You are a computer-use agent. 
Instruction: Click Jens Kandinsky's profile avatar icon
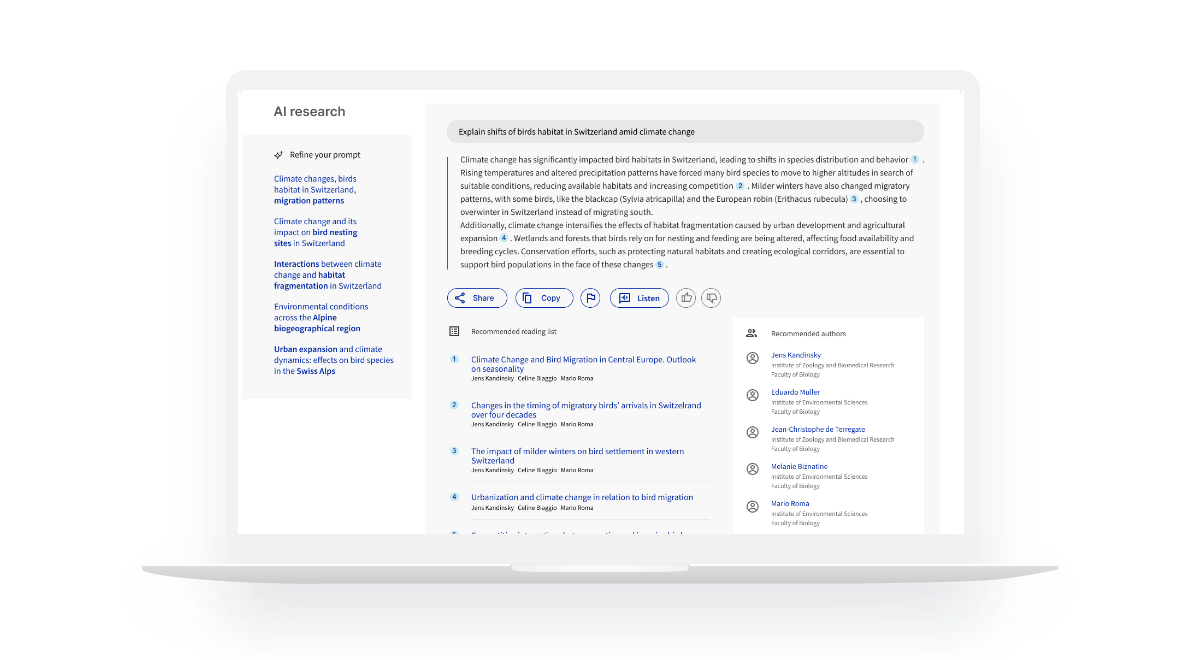pos(753,358)
